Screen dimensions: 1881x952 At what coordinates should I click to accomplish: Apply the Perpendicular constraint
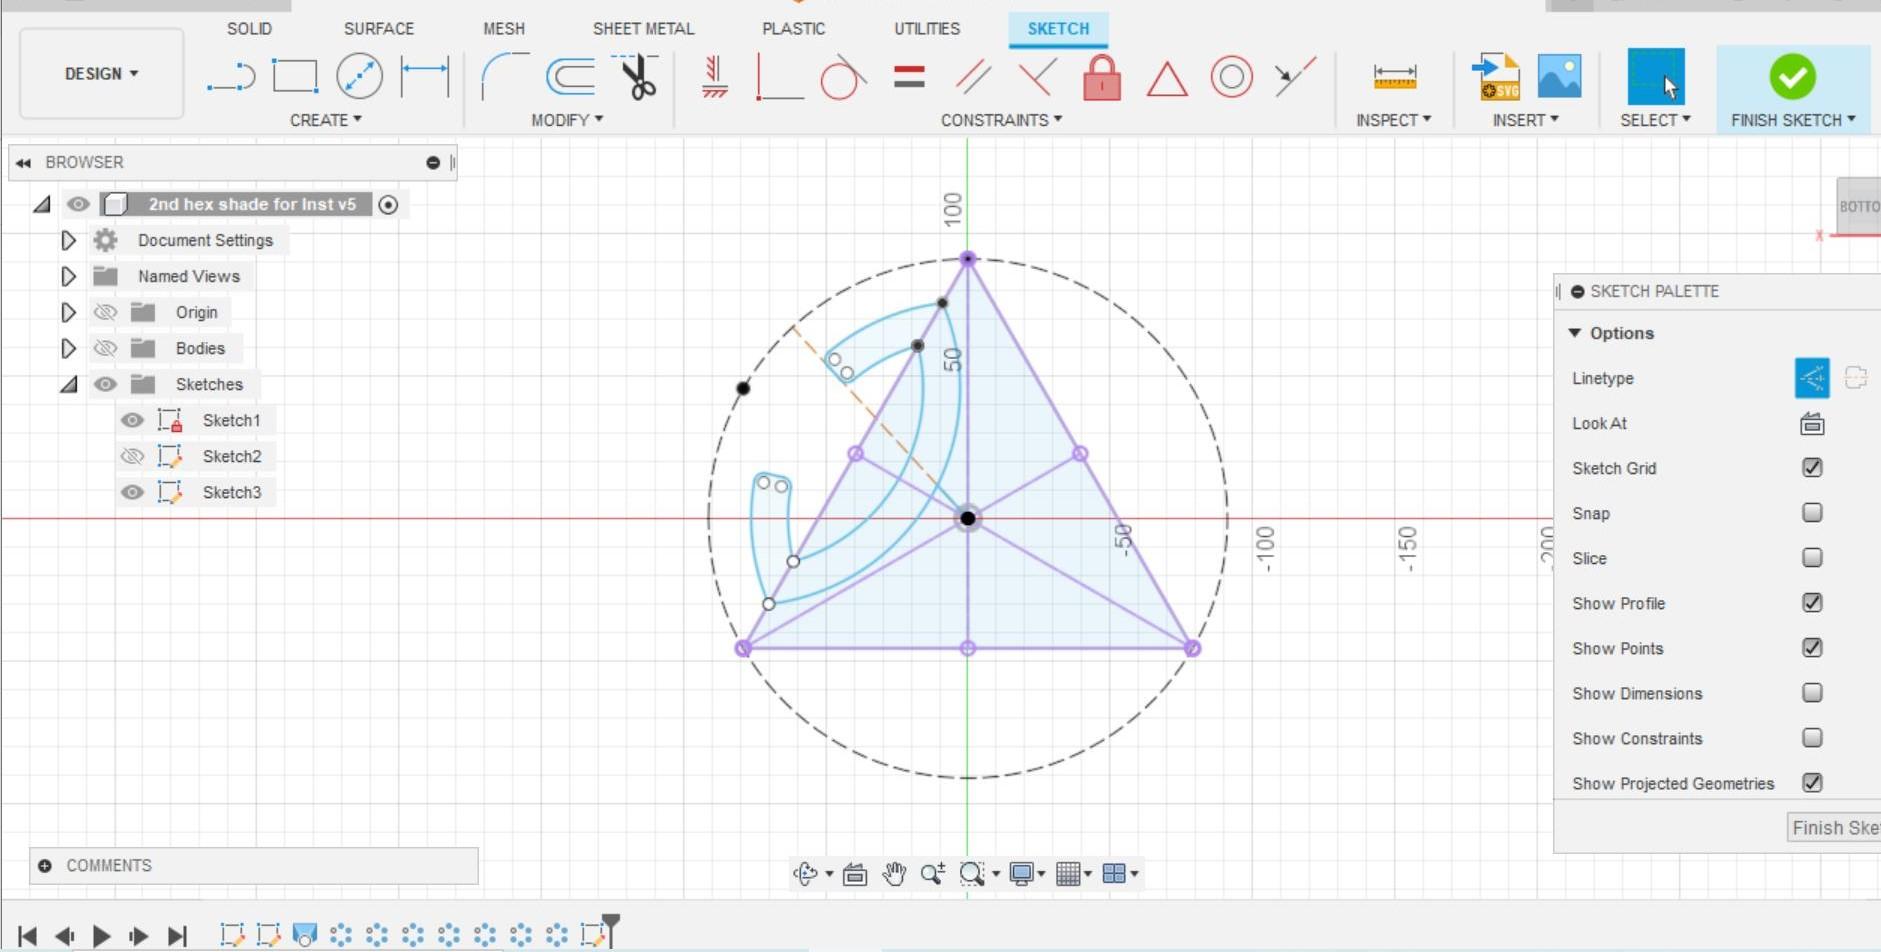coord(1037,77)
